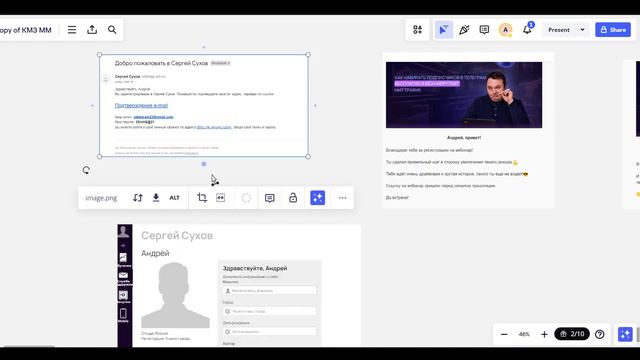Click the fit-width frame icon
The width and height of the screenshot is (640, 360).
pos(220,198)
